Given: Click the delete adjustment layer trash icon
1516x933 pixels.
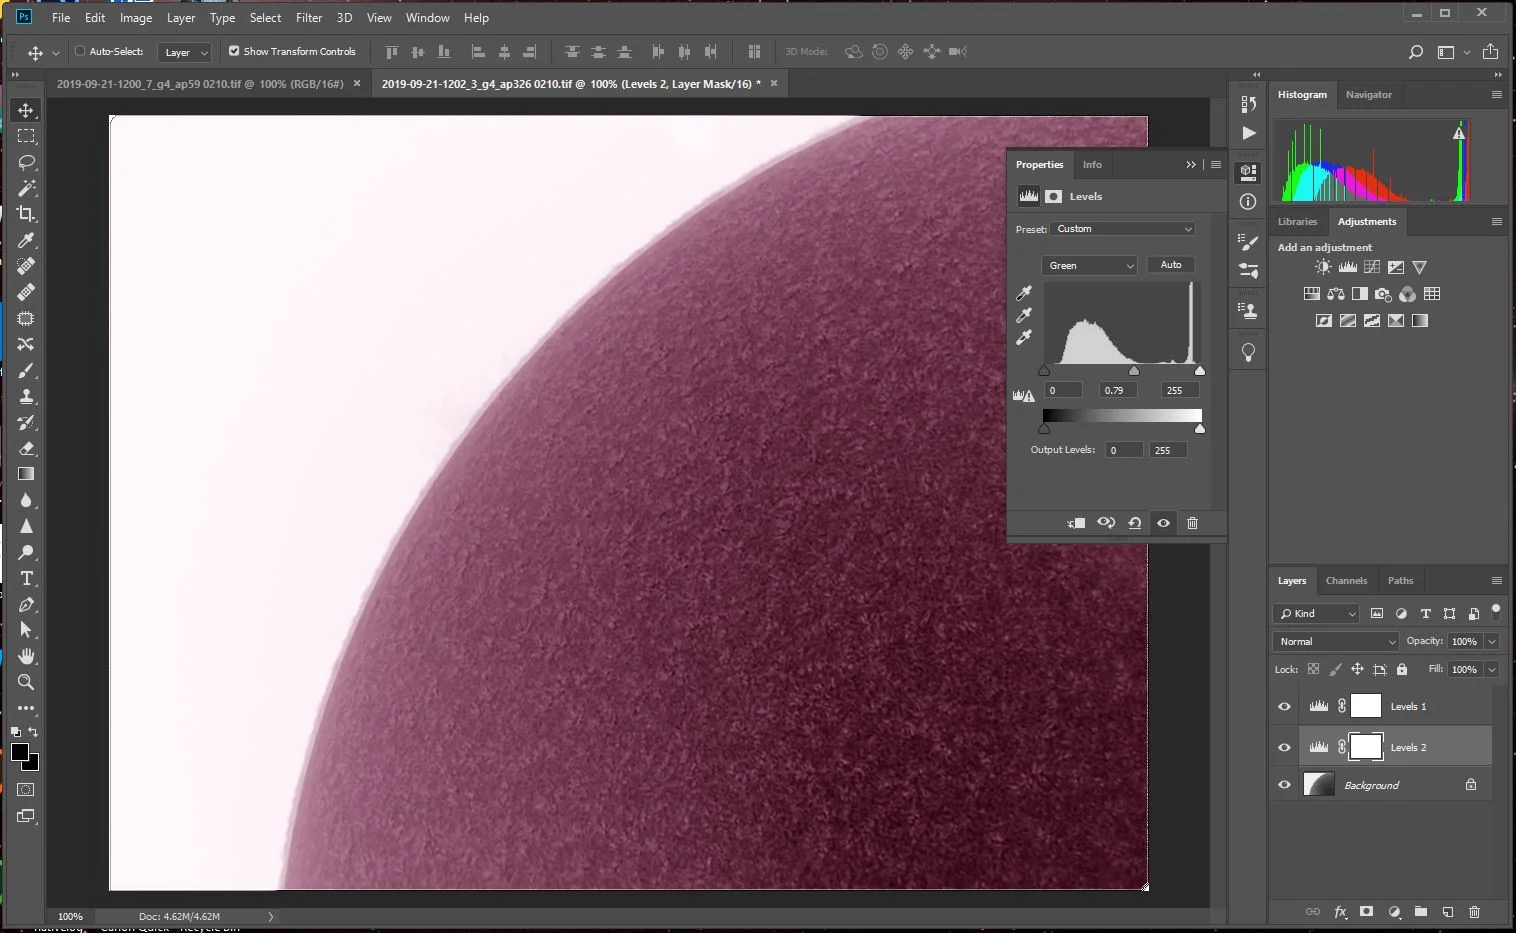Looking at the screenshot, I should click(x=1192, y=523).
